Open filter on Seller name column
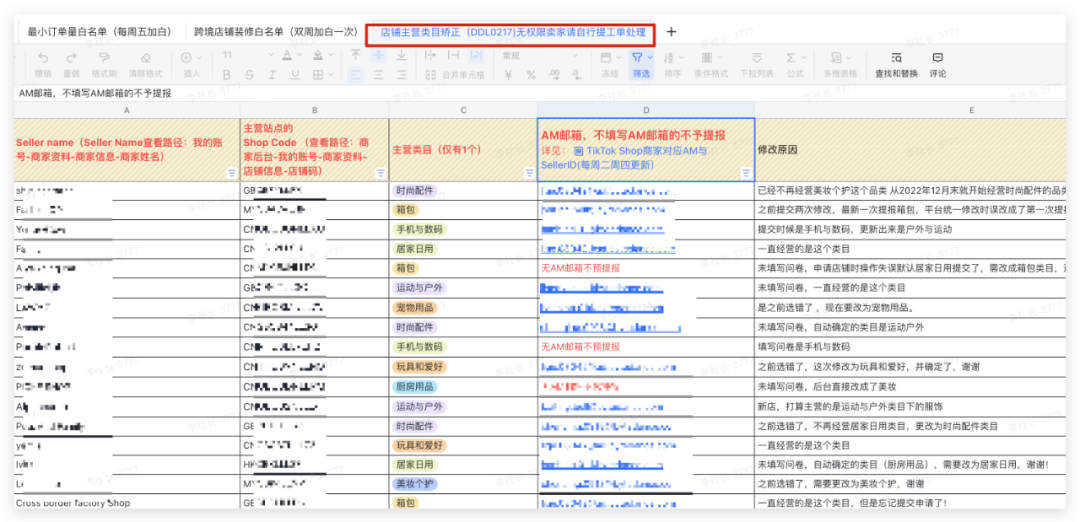 click(x=231, y=174)
